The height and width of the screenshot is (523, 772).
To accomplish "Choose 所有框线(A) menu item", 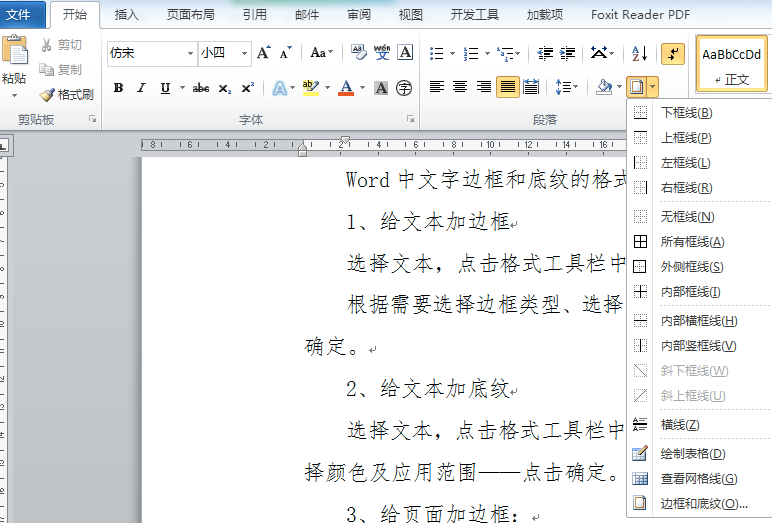I will (x=700, y=241).
